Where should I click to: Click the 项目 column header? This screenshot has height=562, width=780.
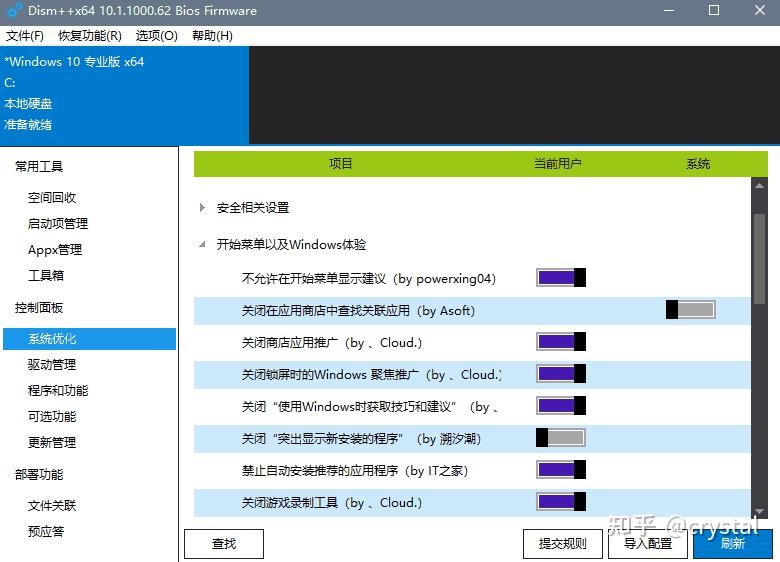pos(341,164)
